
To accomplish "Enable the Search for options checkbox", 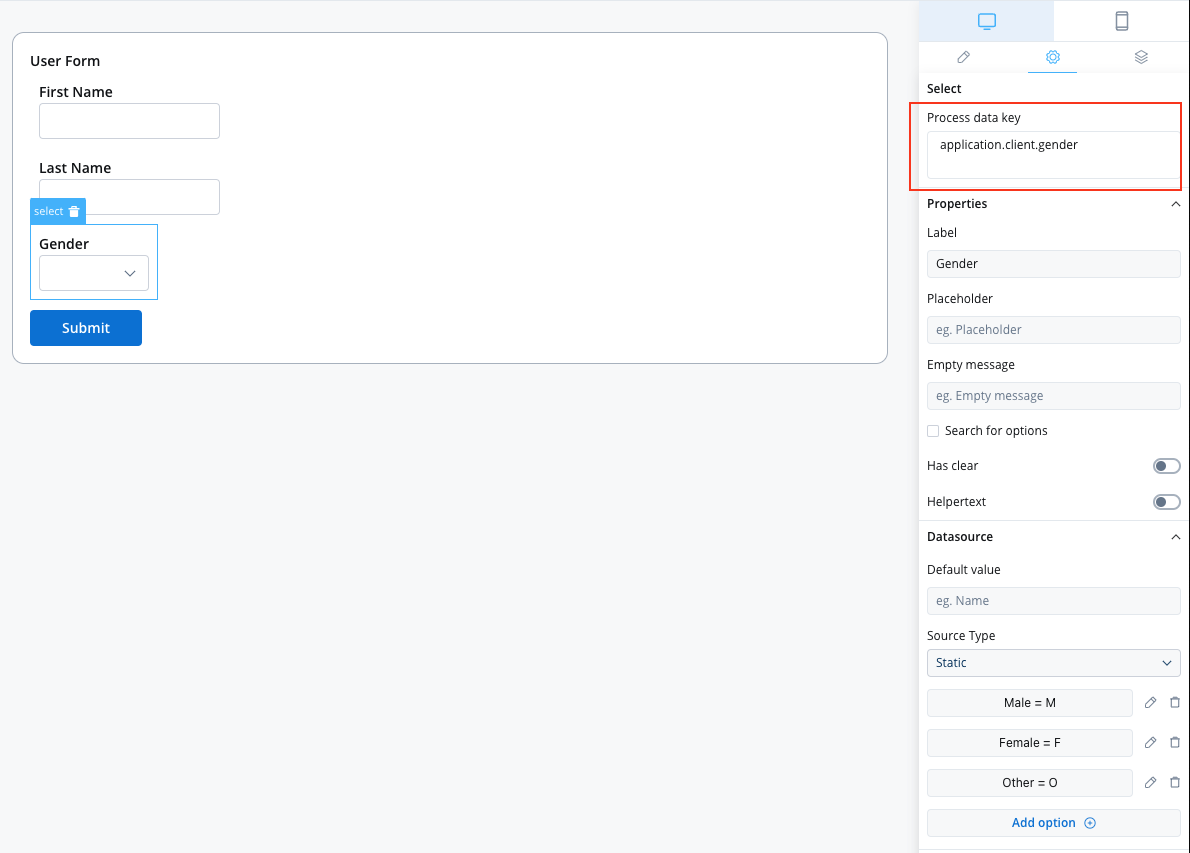I will [x=933, y=431].
